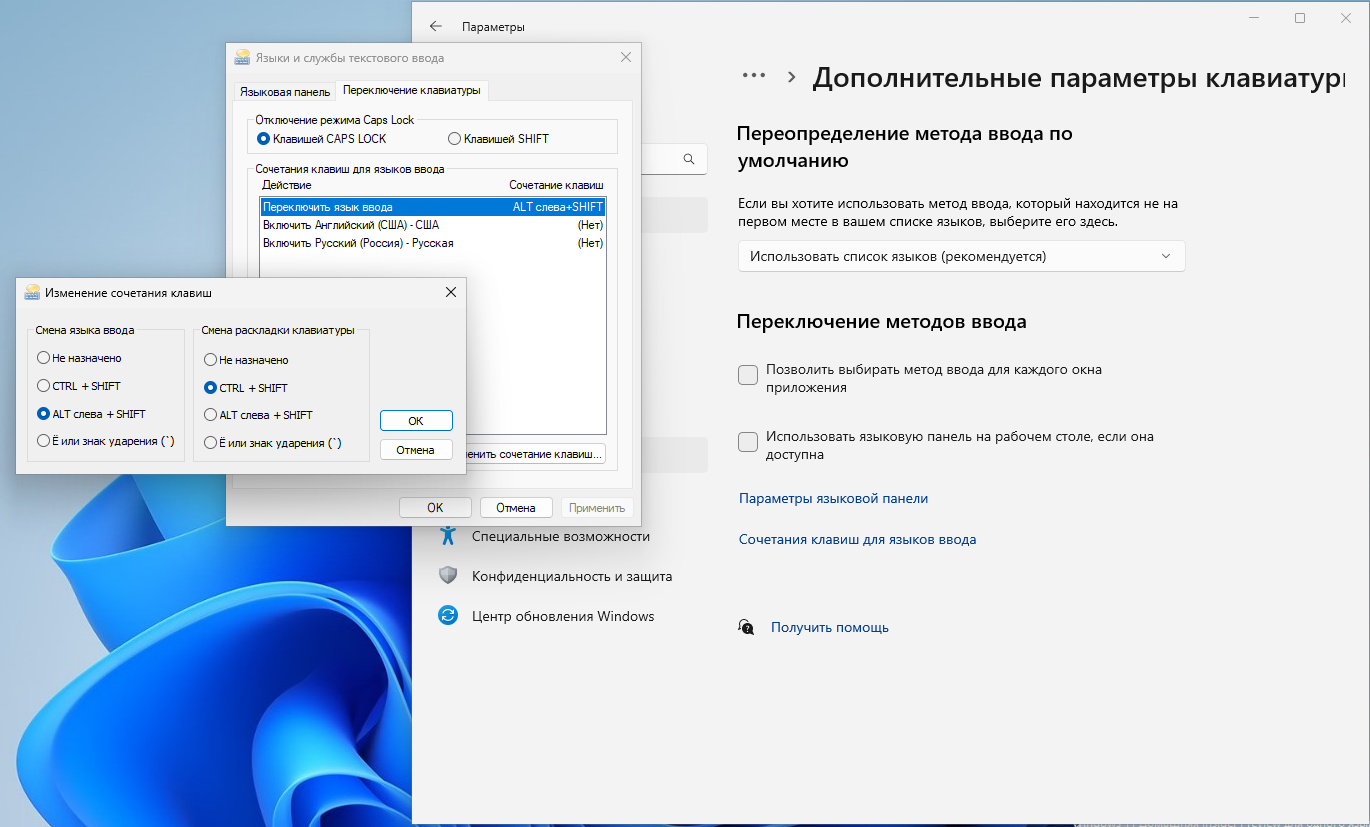
Task: Minimize the Параметры window
Action: (1254, 18)
